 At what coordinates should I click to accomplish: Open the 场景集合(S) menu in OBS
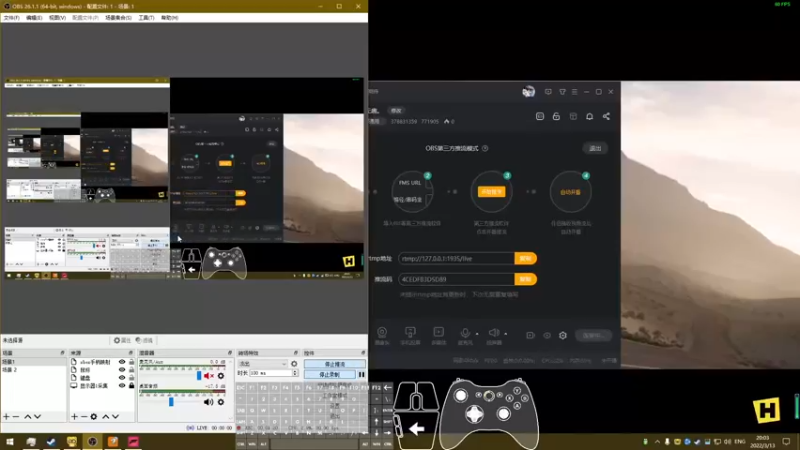(x=118, y=18)
